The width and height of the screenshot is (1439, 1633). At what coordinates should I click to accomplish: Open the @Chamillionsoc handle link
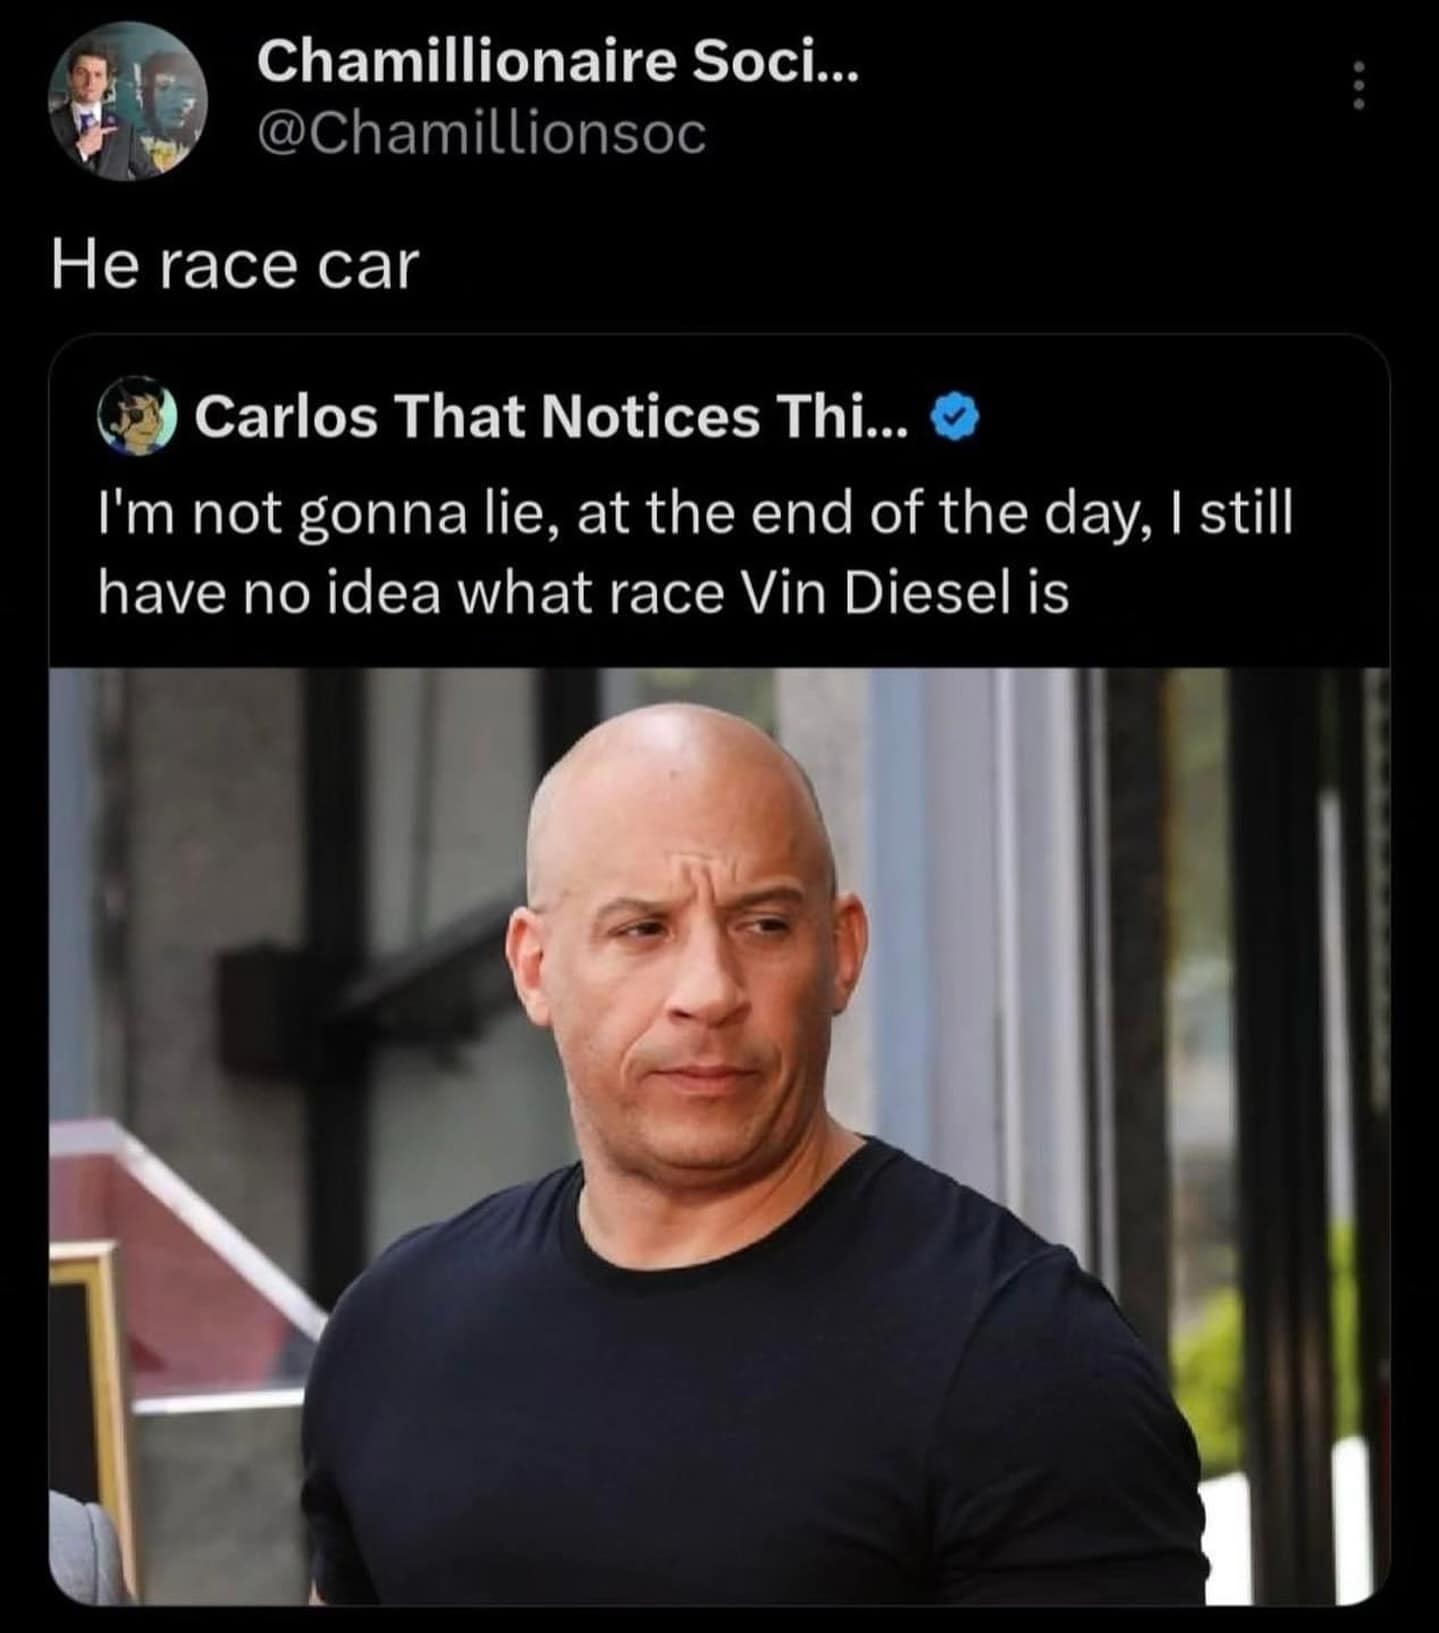(482, 133)
